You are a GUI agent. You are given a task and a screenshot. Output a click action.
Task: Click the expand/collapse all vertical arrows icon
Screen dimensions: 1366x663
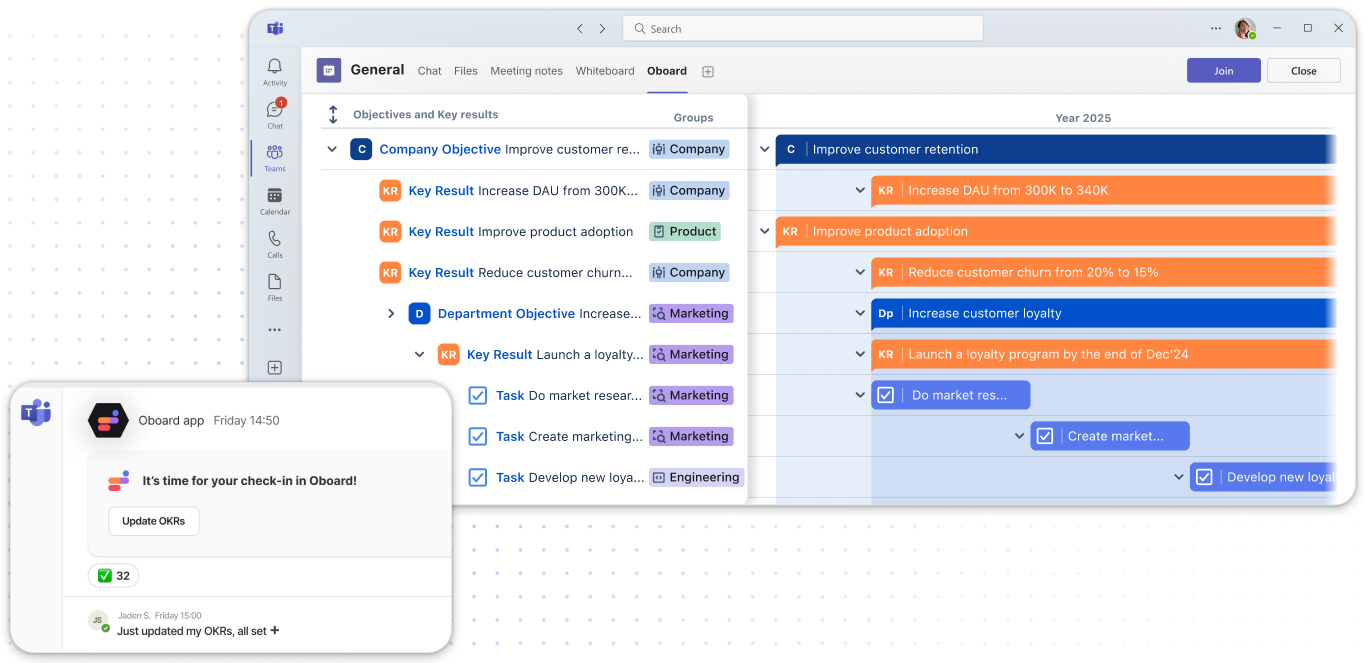[334, 115]
